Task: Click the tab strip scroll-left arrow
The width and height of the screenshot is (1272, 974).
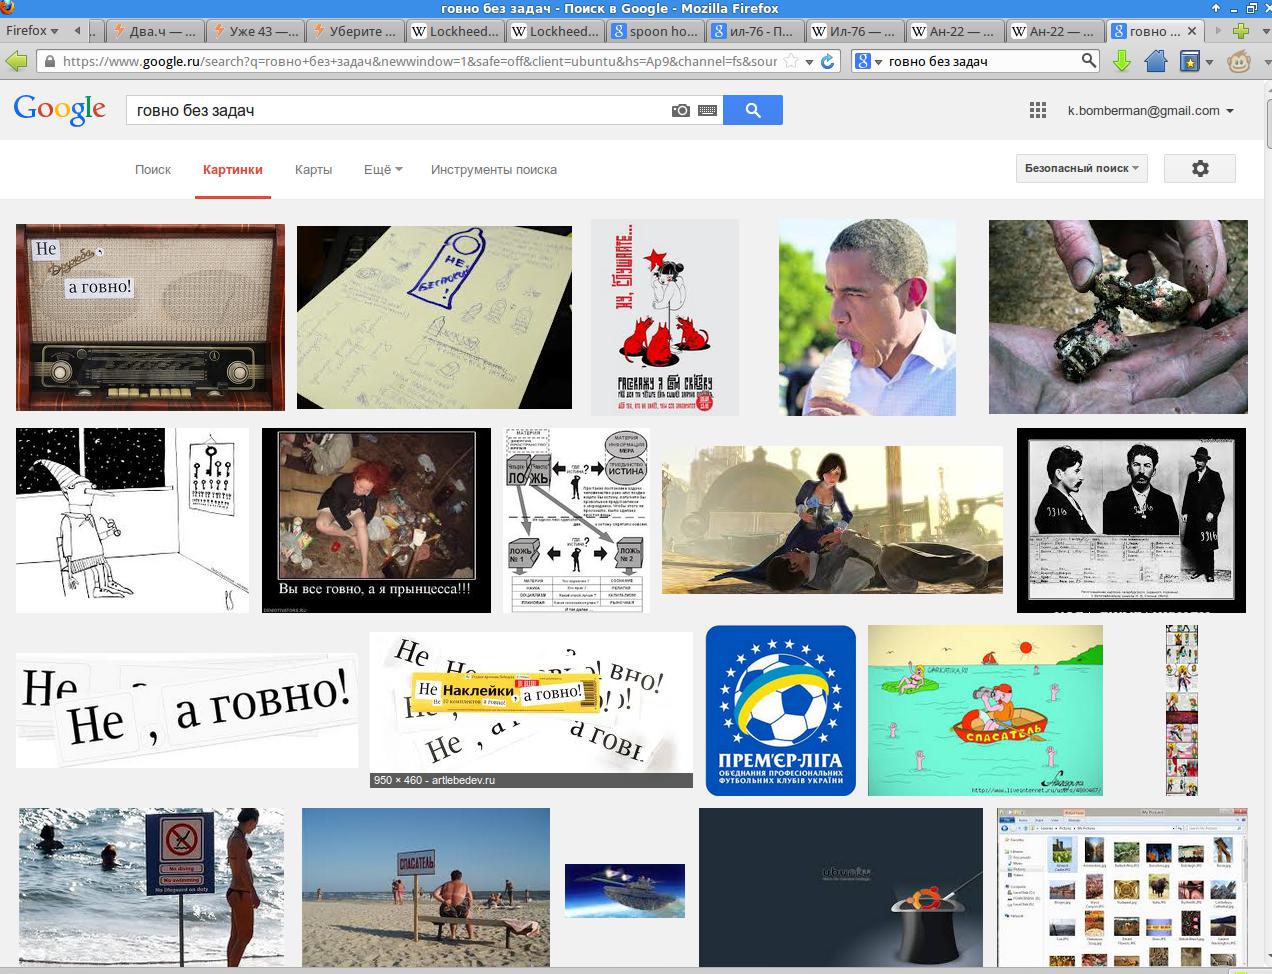Action: (x=77, y=31)
